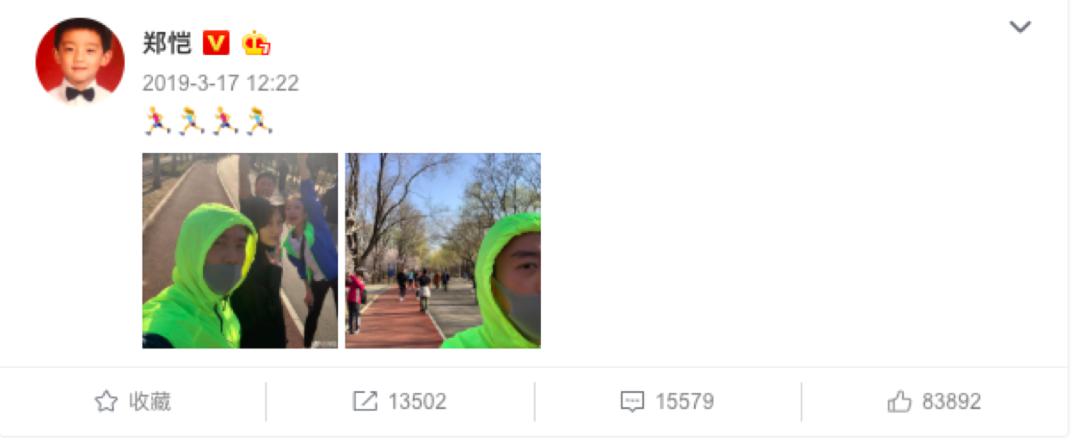Select the 收藏 label text

[x=149, y=401]
